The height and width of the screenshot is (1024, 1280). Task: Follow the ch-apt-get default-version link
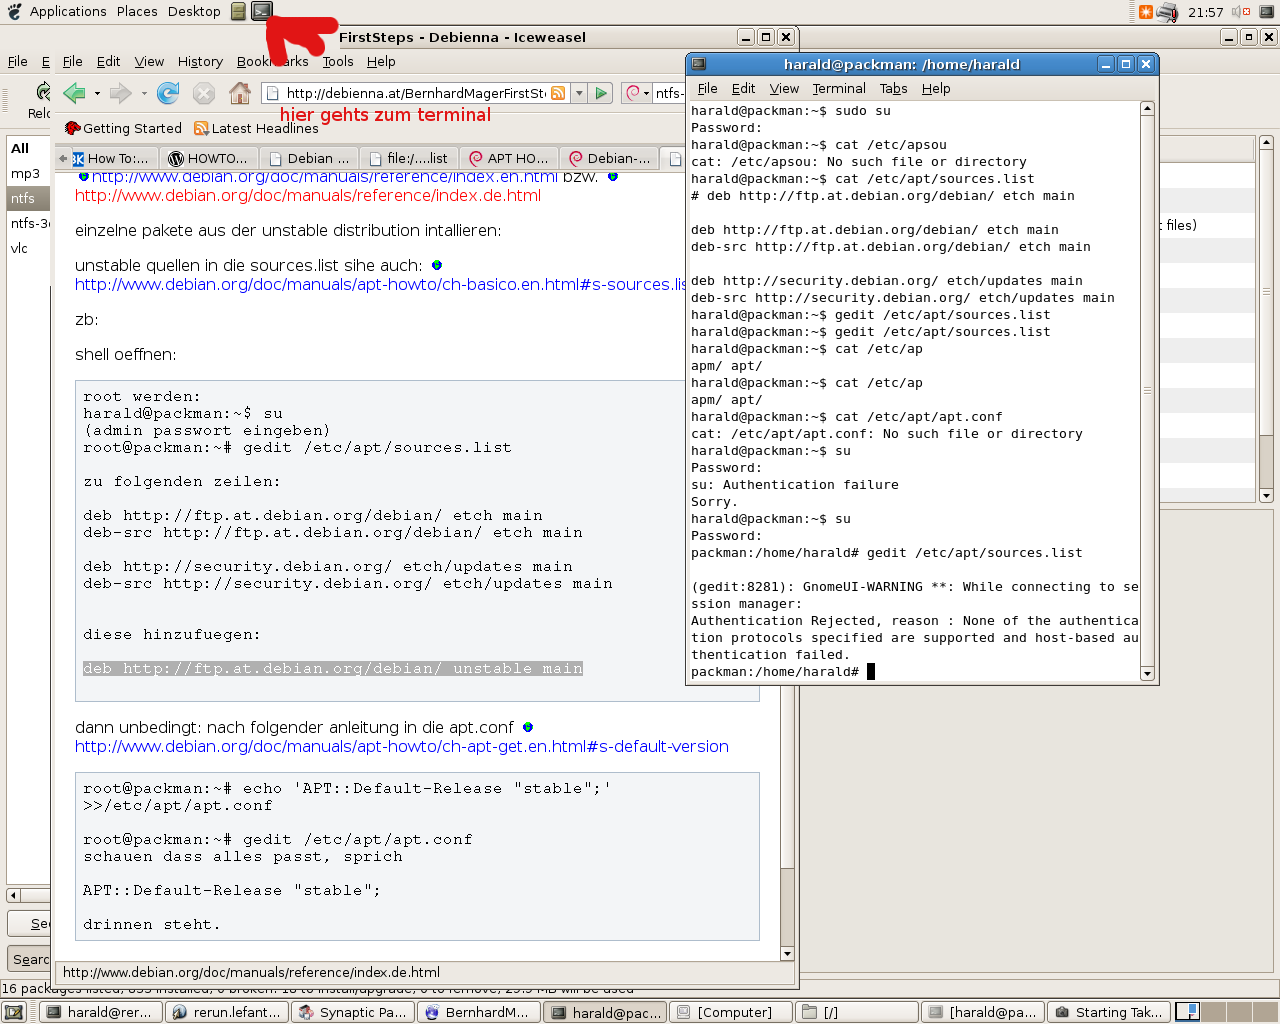point(402,746)
